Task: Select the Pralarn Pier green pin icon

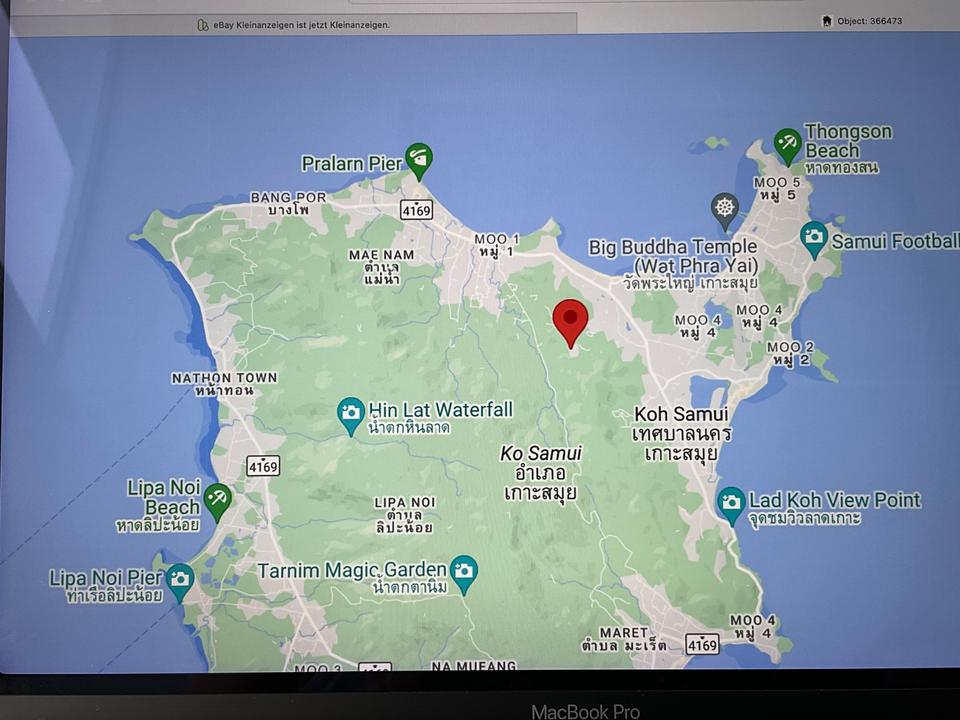Action: coord(418,158)
